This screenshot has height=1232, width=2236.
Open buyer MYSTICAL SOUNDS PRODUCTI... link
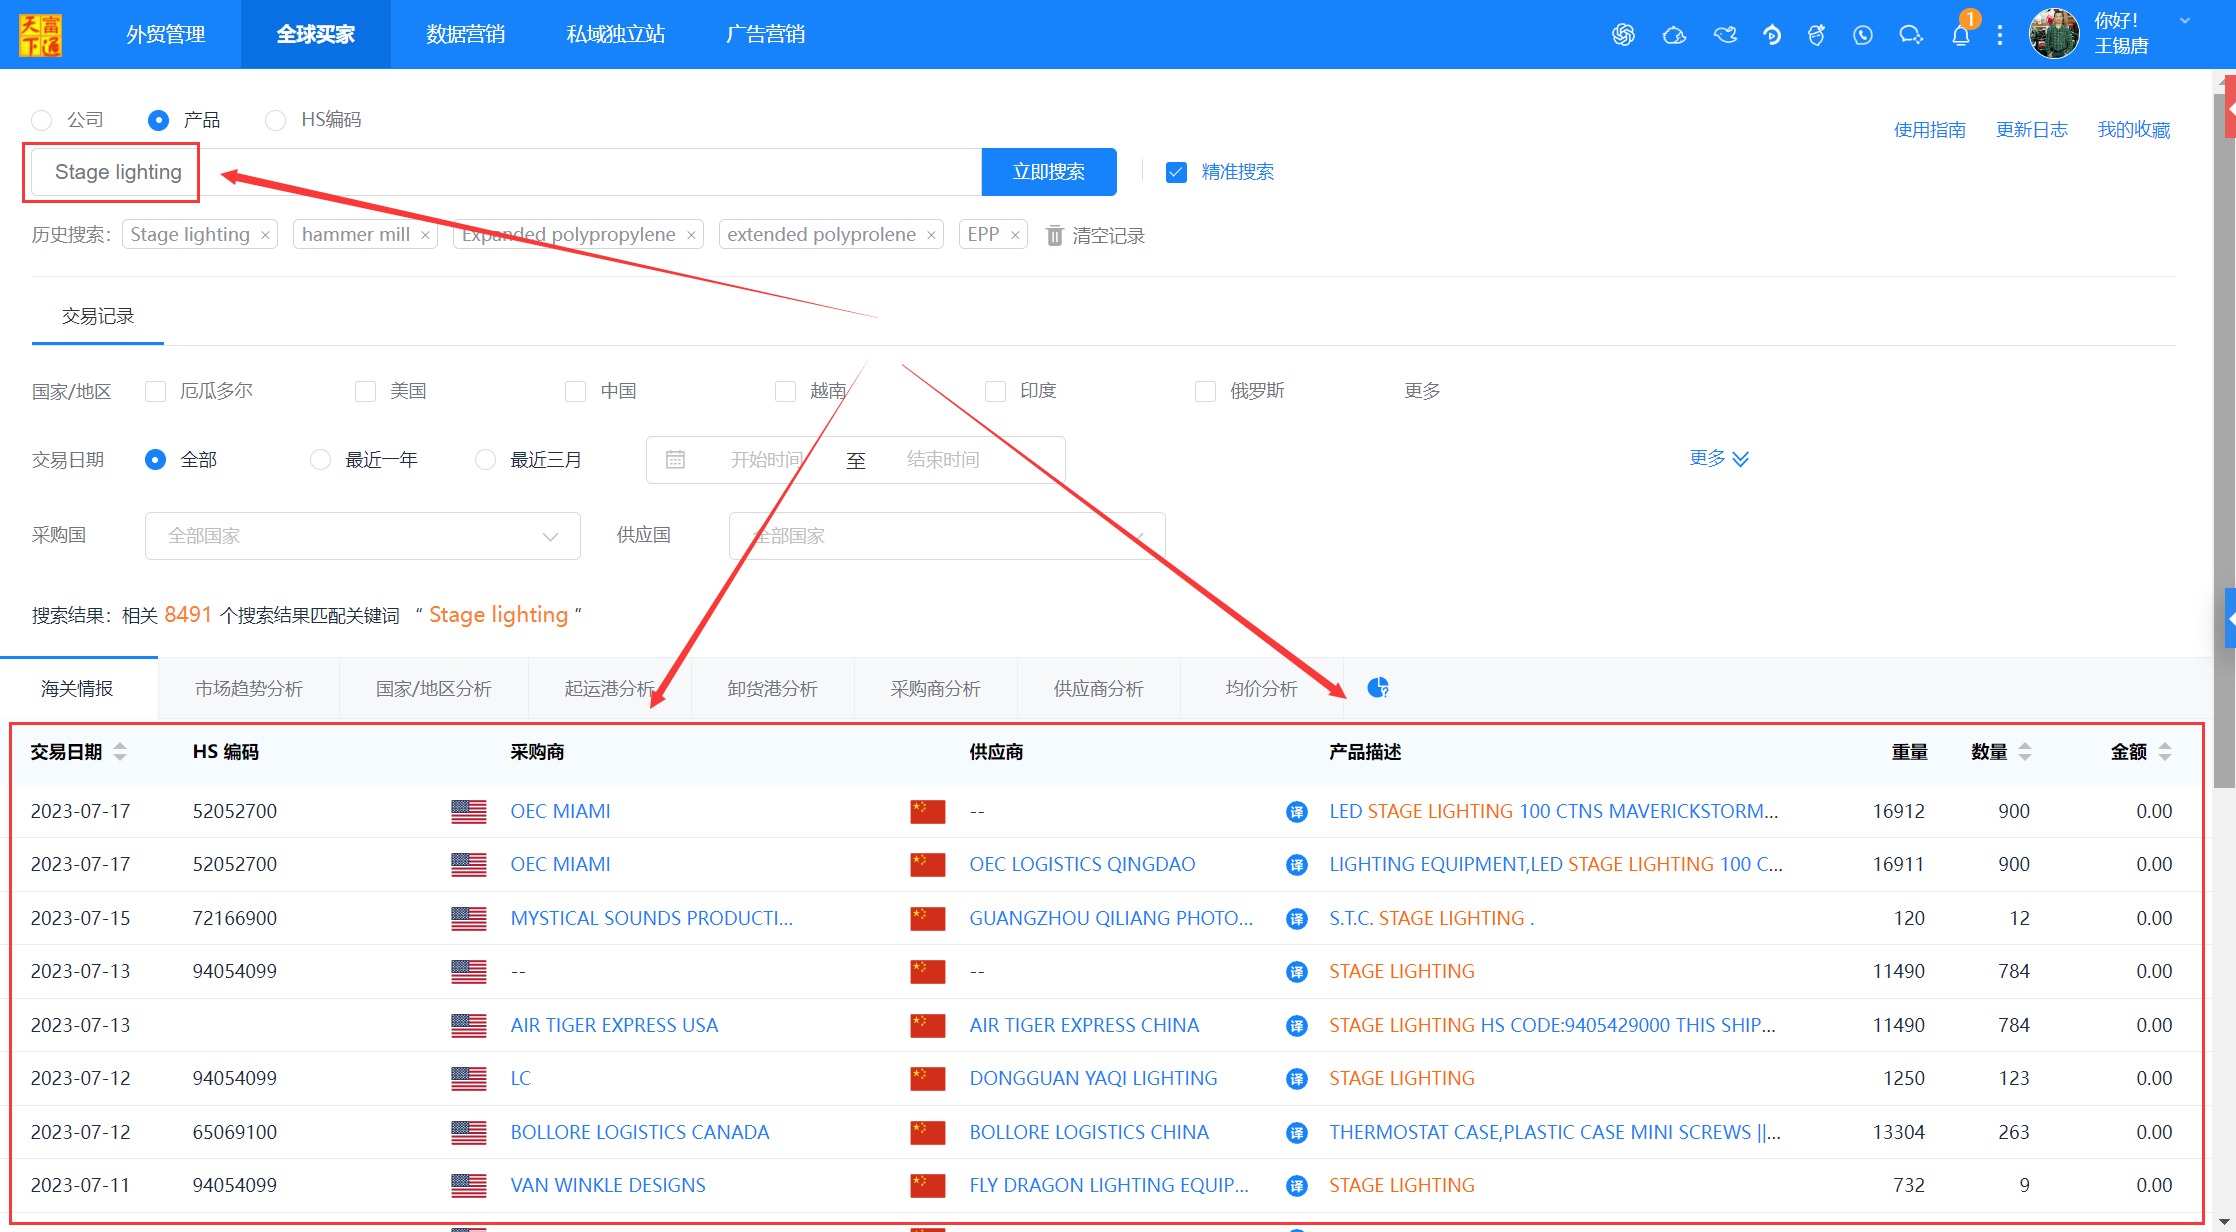pyautogui.click(x=652, y=918)
